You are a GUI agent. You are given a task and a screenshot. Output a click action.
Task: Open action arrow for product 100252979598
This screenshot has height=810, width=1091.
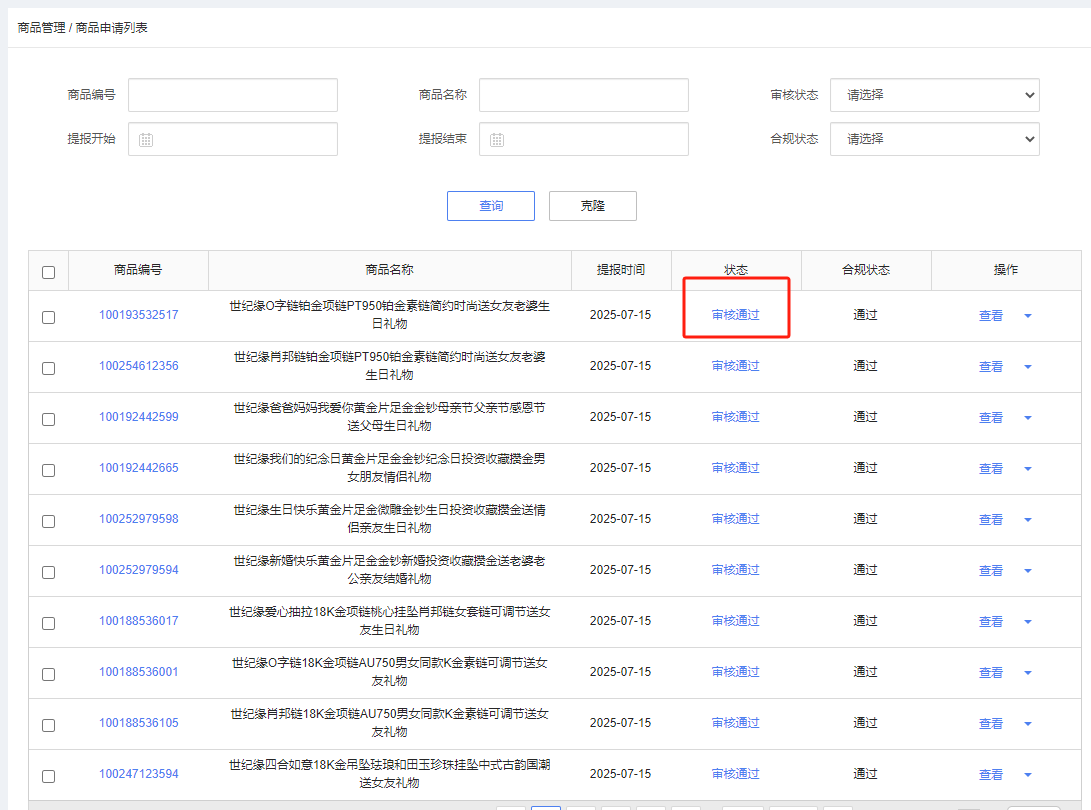point(1027,520)
